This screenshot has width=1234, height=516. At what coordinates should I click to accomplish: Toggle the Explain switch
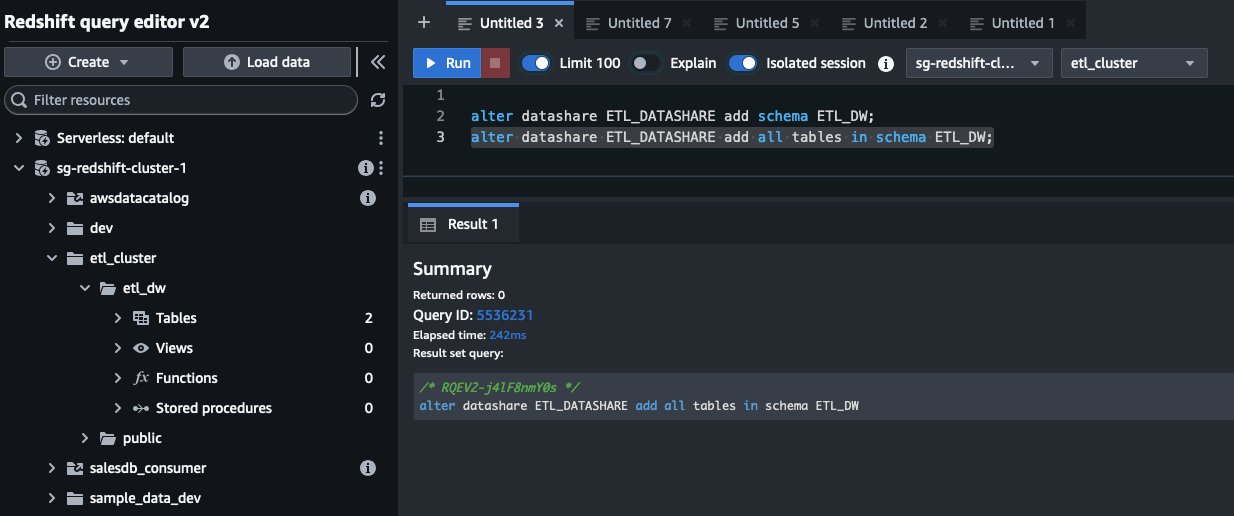(x=647, y=63)
